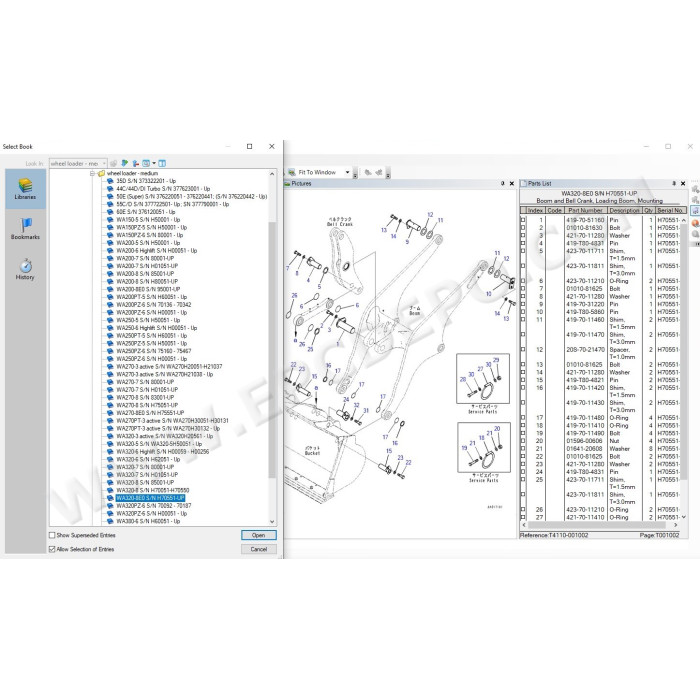Image resolution: width=700 pixels, height=700 pixels.
Task: Select WA320PZ-6 S/N 70092 - 70187
Action: coord(154,506)
